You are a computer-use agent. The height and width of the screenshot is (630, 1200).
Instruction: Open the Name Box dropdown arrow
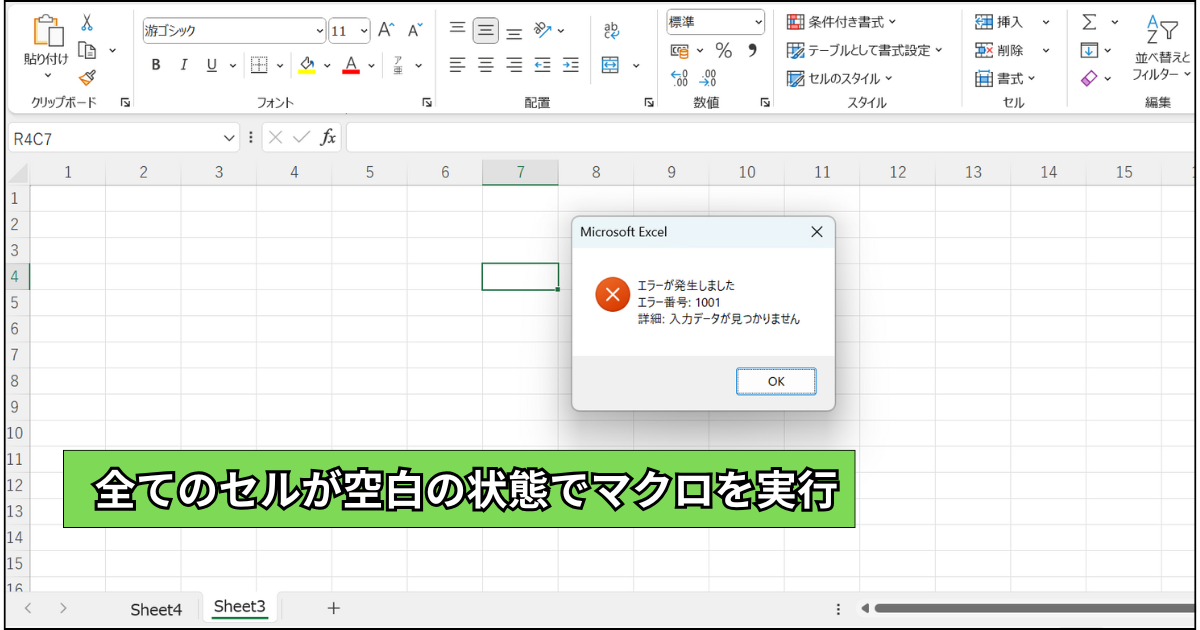[231, 138]
